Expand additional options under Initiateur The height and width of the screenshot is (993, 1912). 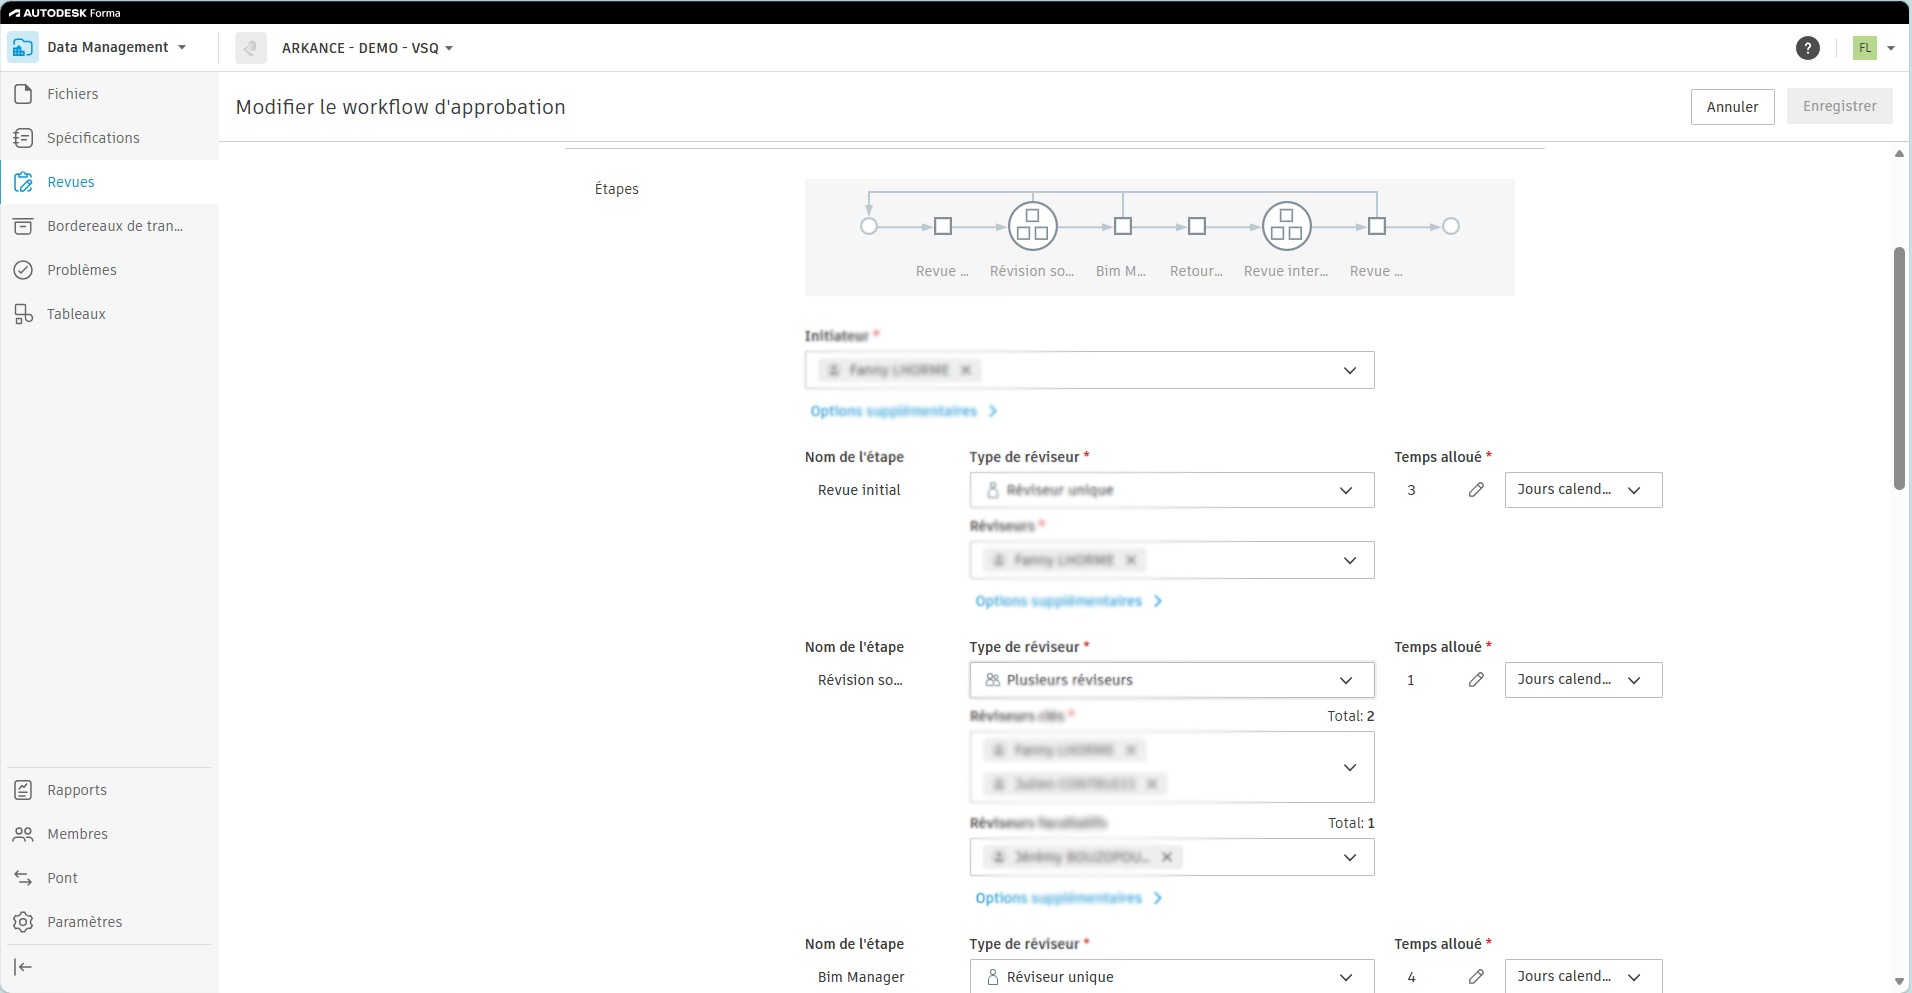point(903,411)
